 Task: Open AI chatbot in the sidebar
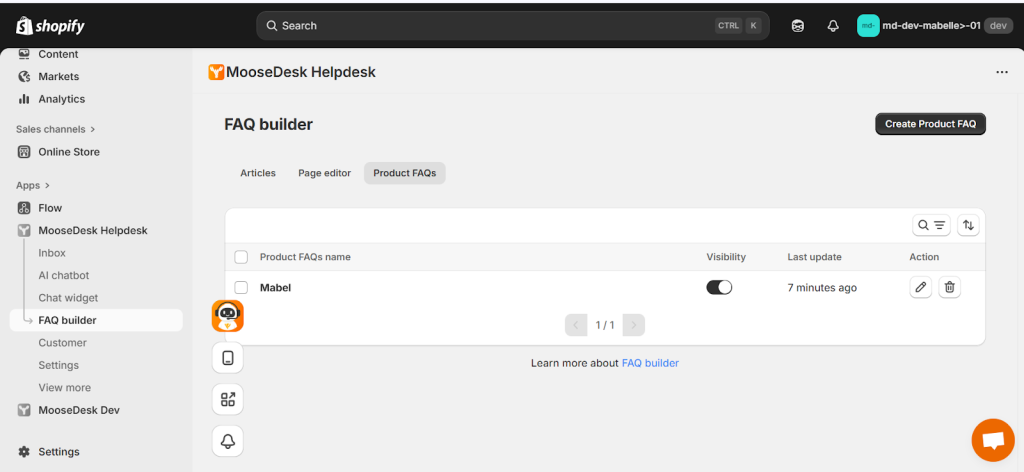(64, 275)
